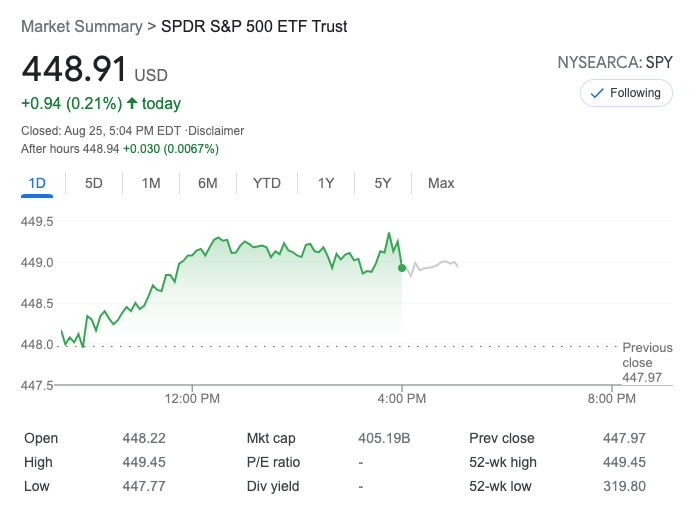This screenshot has width=696, height=509.
Task: Show the 1M time range
Action: point(151,183)
